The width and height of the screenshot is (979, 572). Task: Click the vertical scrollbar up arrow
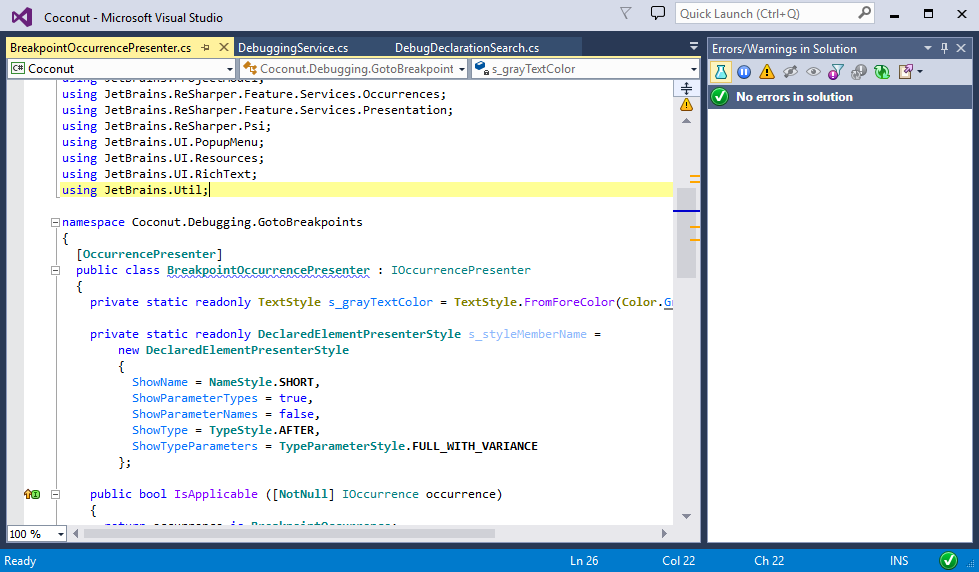click(686, 121)
